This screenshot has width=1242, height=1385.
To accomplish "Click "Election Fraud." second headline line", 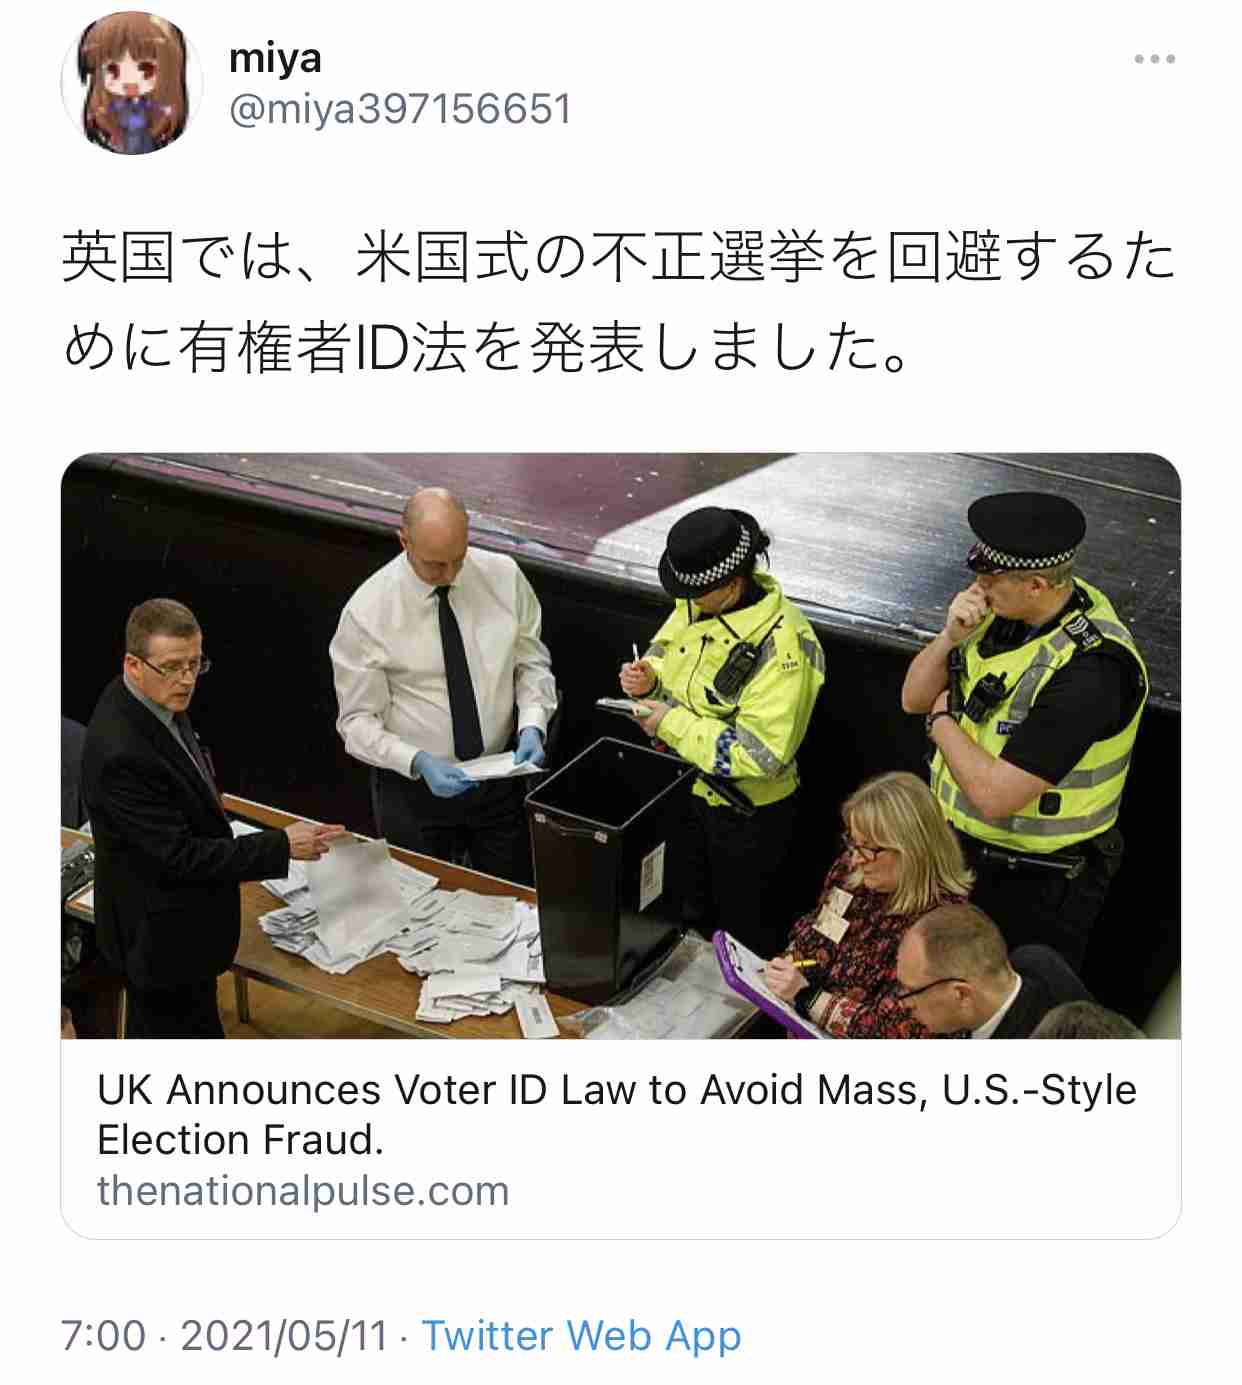I will [241, 1140].
